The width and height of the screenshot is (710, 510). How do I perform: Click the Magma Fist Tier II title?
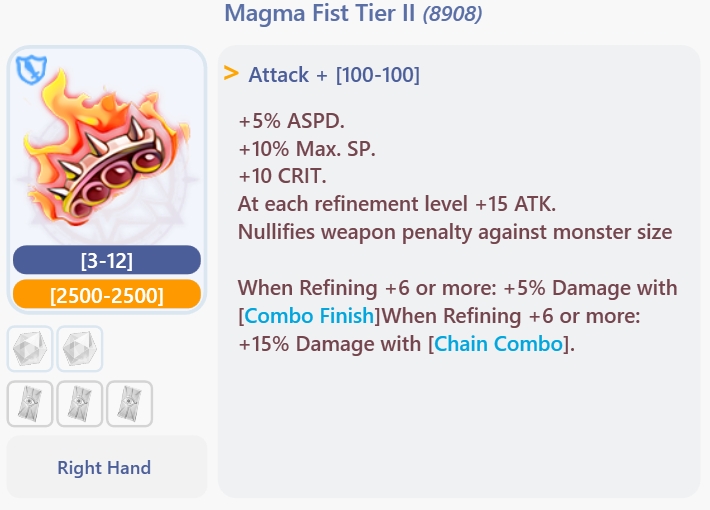point(320,14)
